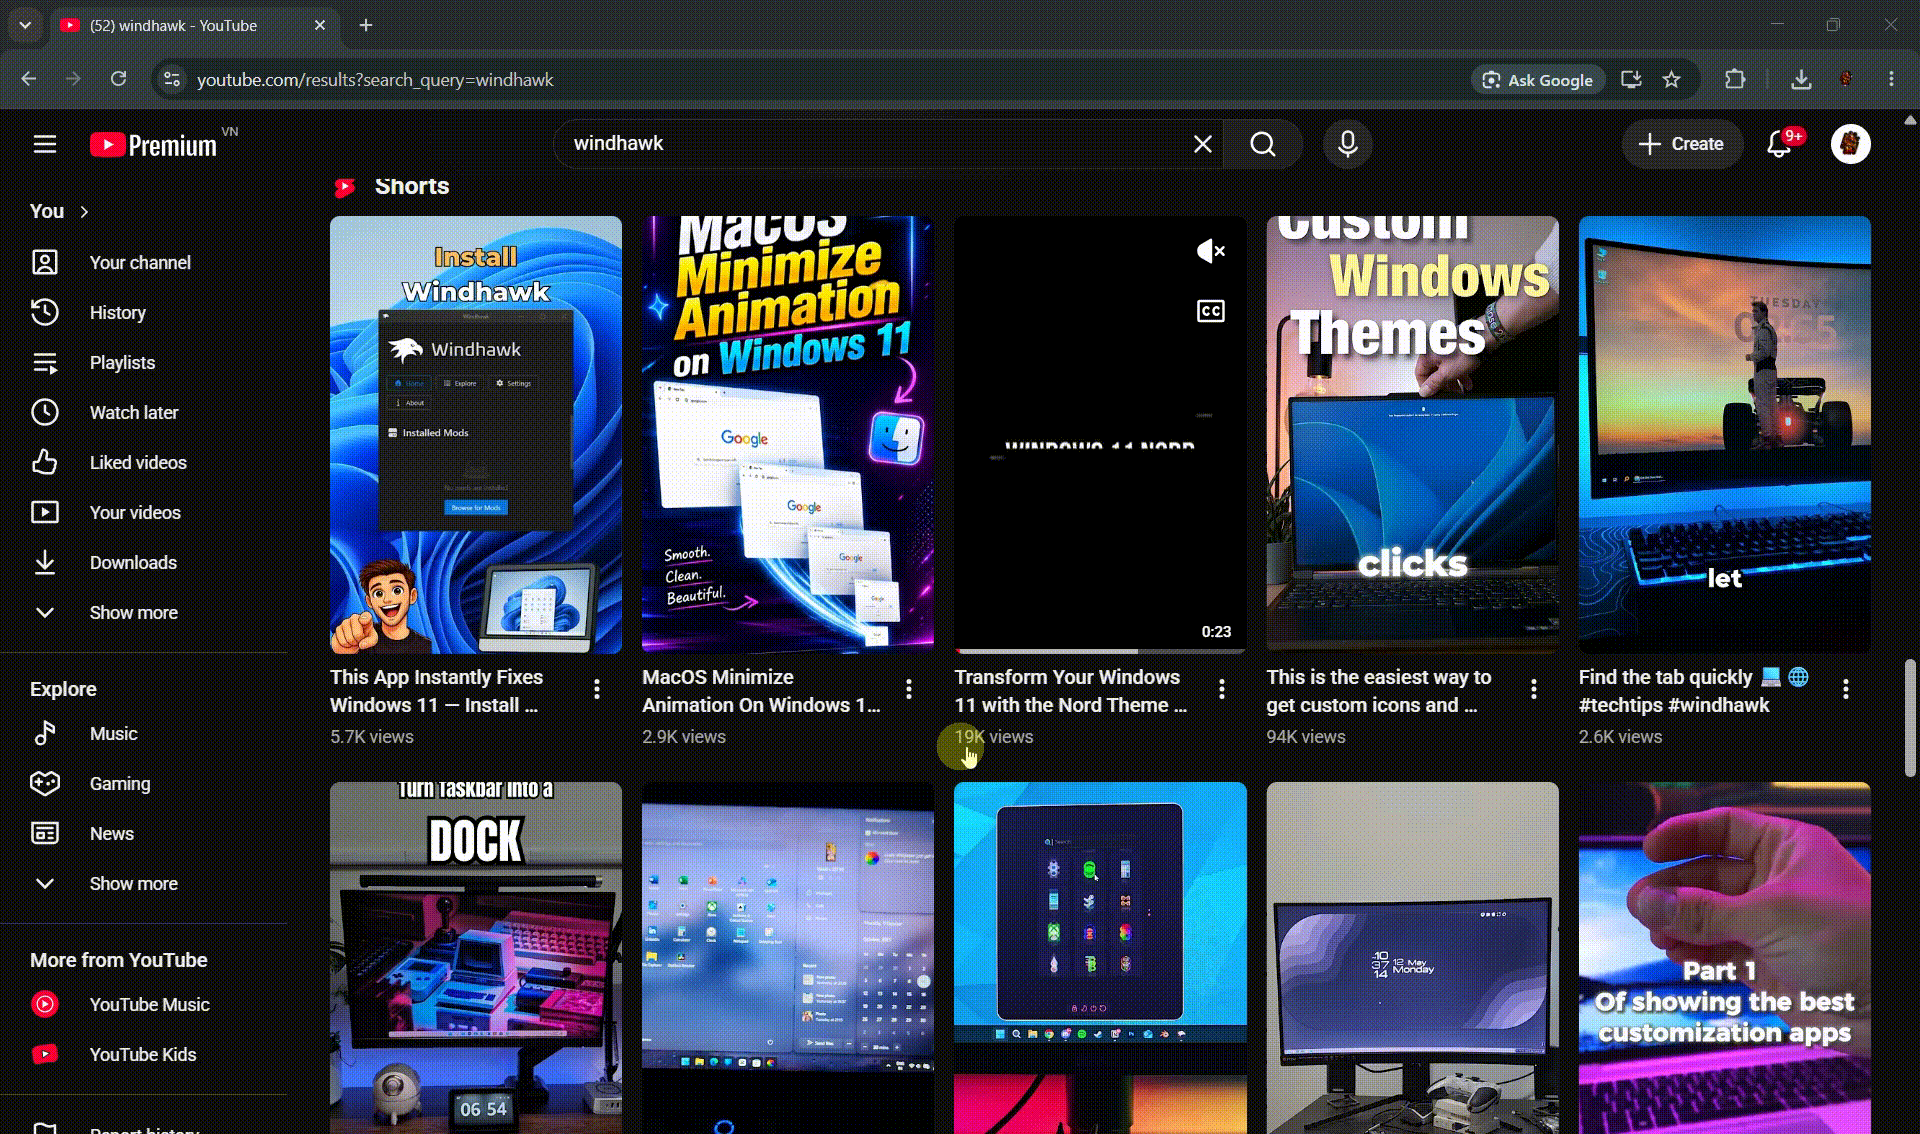This screenshot has width=1920, height=1134.
Task: Click the Gaming label in Explore
Action: coord(120,784)
